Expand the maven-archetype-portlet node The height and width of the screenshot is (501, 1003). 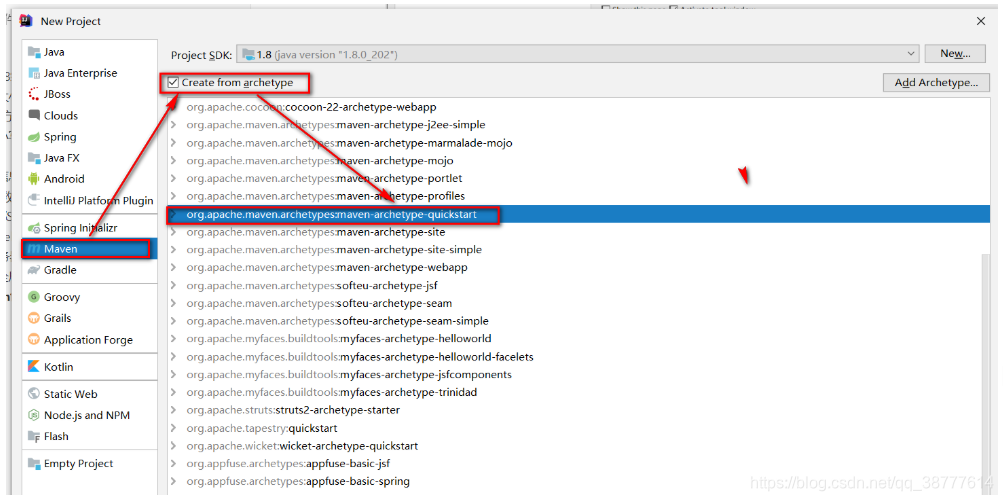coord(173,179)
